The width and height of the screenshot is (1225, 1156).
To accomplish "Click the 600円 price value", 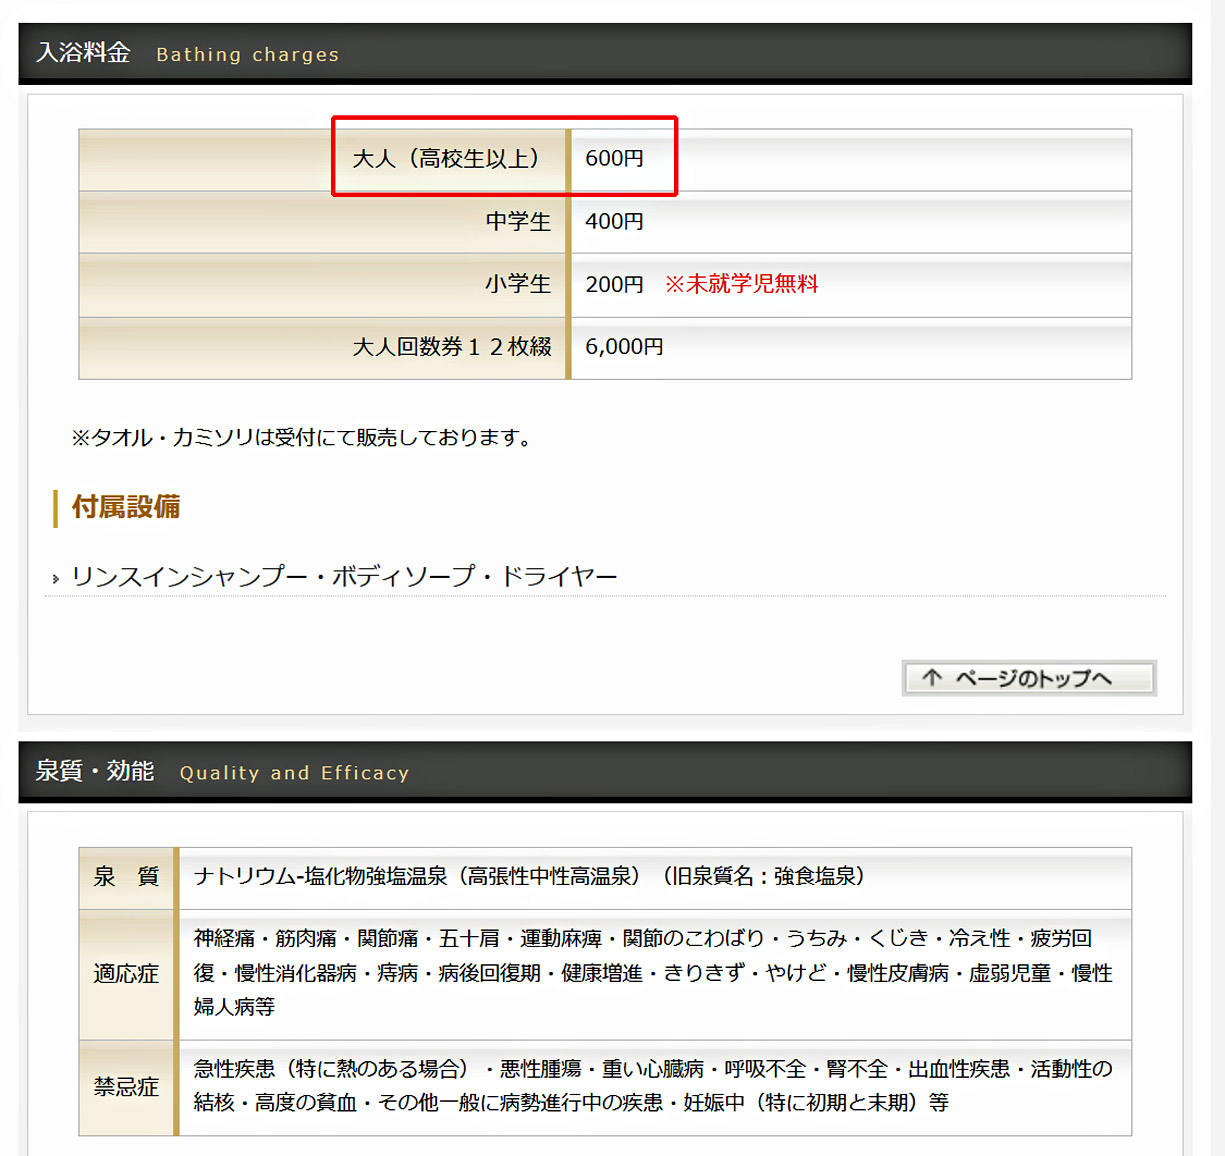I will tap(614, 158).
